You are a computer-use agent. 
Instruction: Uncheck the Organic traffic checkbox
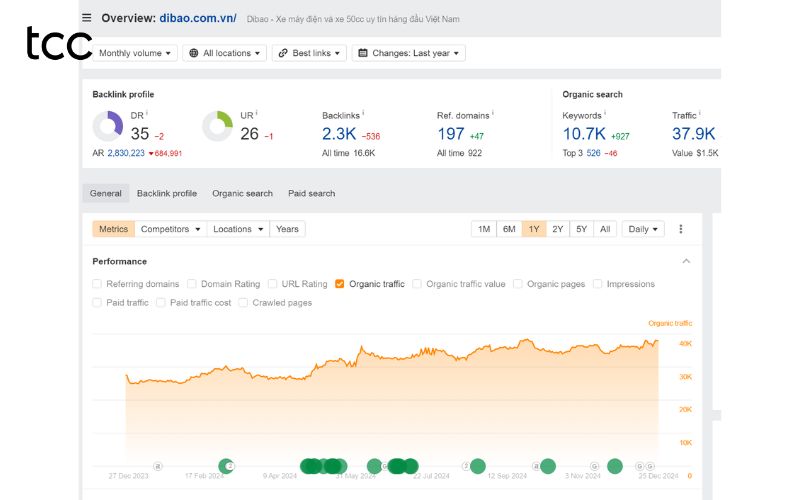(340, 284)
